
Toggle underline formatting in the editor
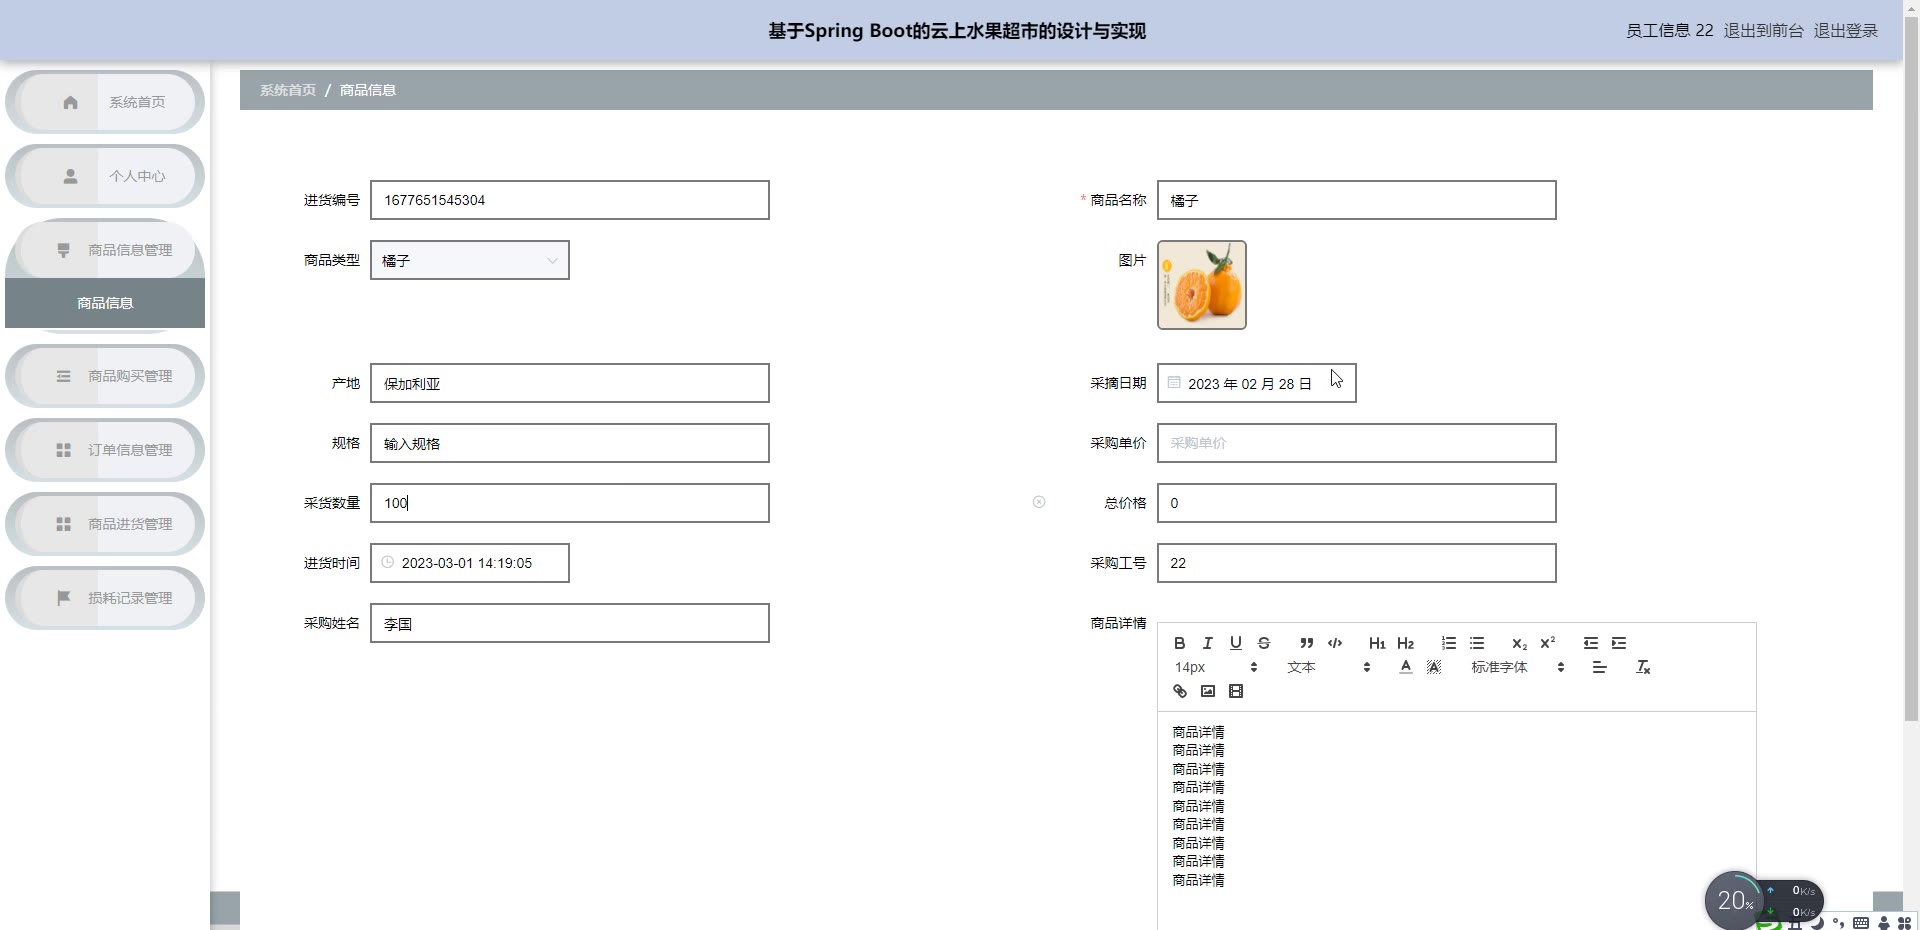point(1235,643)
